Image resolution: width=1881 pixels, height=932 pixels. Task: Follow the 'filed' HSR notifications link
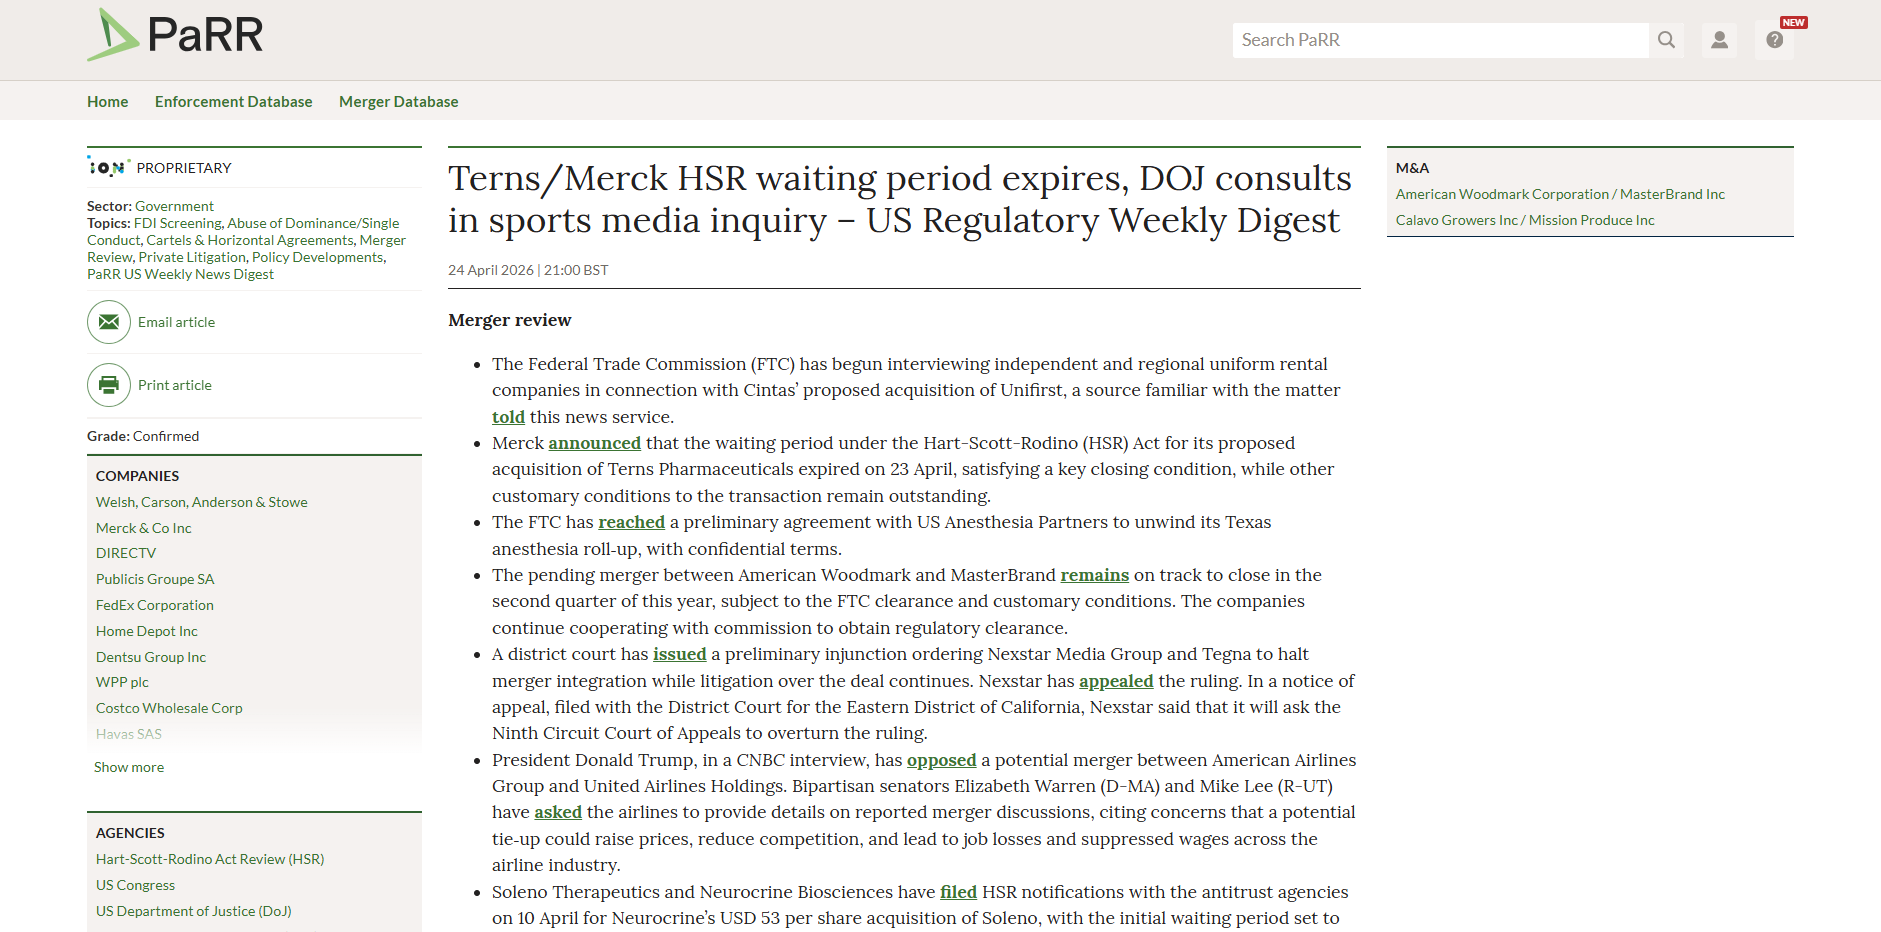pos(958,892)
